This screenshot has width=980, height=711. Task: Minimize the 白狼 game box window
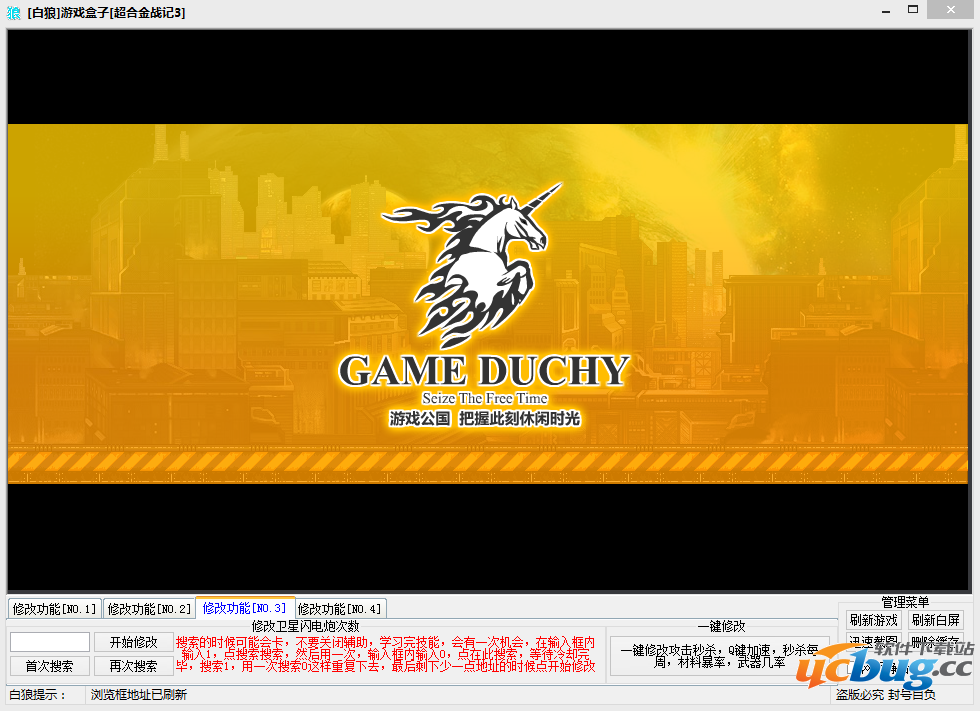tap(885, 10)
